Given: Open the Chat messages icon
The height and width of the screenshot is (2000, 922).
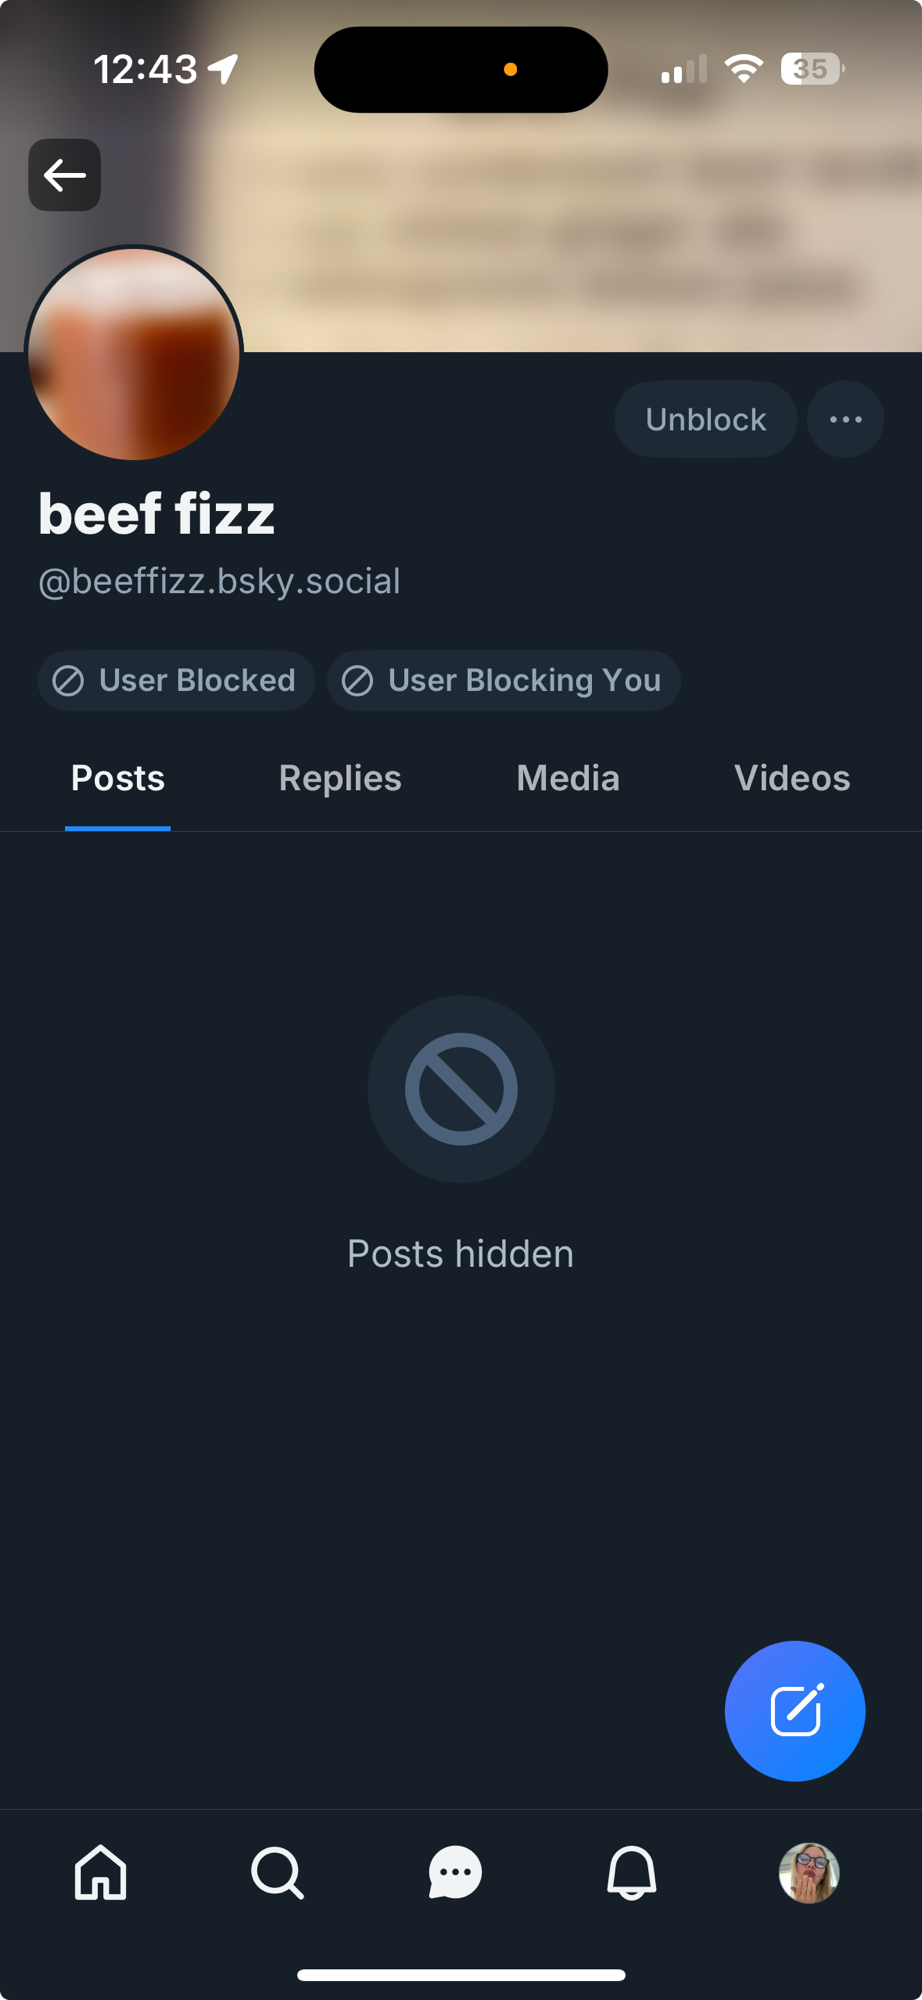Looking at the screenshot, I should [x=455, y=1872].
